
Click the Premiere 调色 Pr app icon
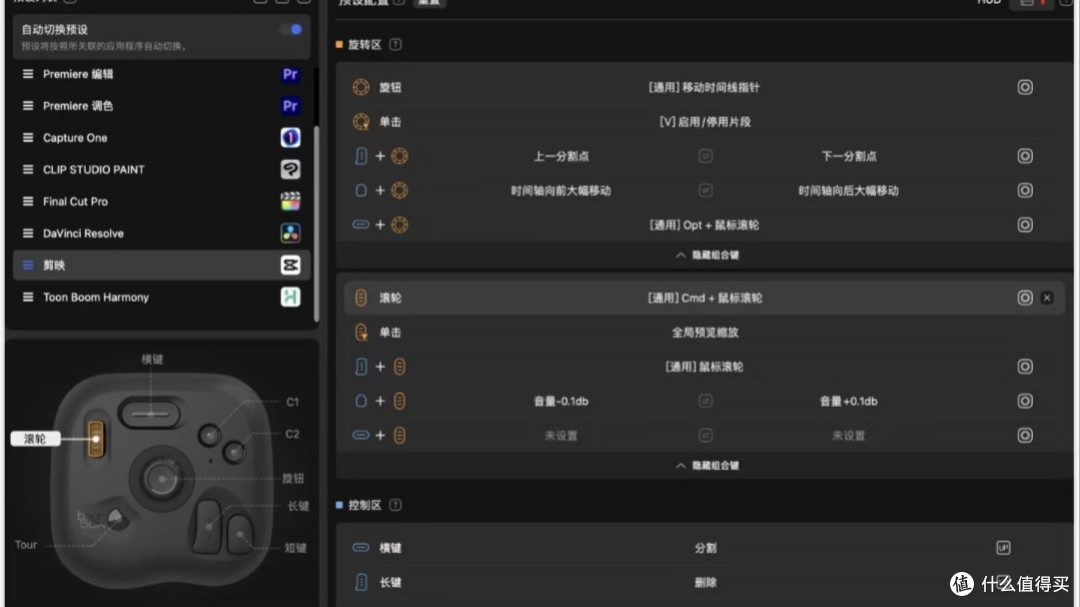pos(291,105)
